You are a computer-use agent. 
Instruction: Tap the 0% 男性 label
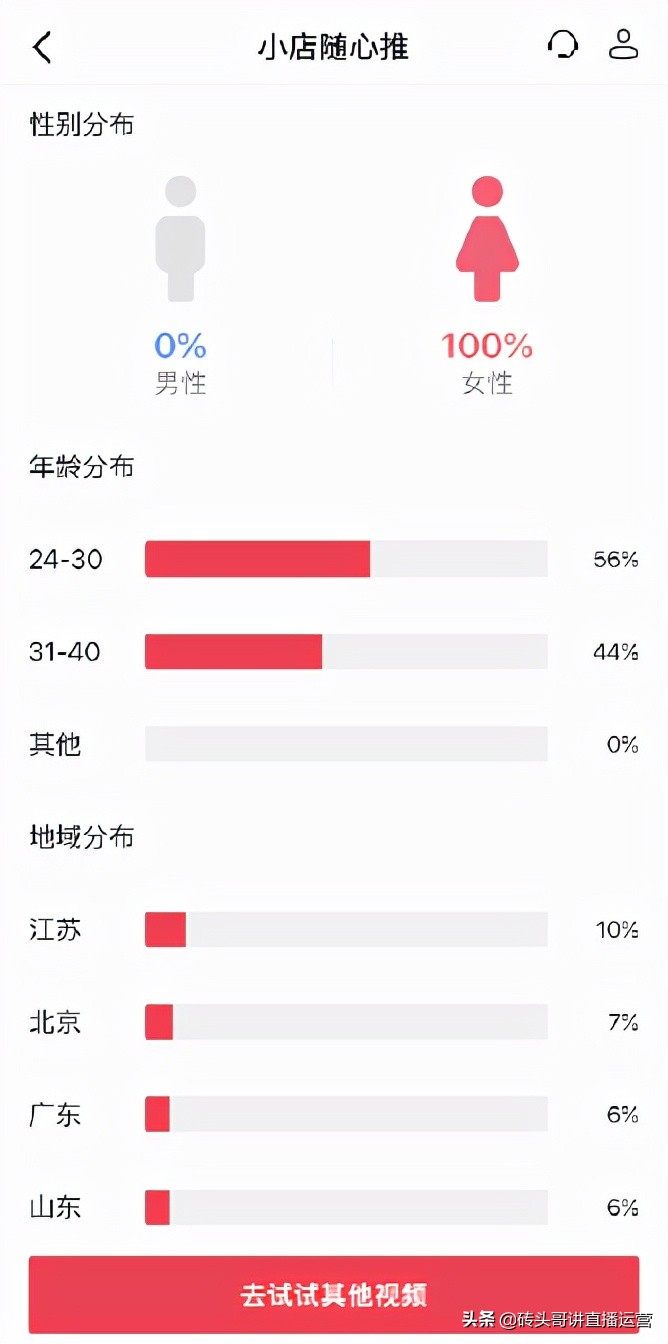180,363
